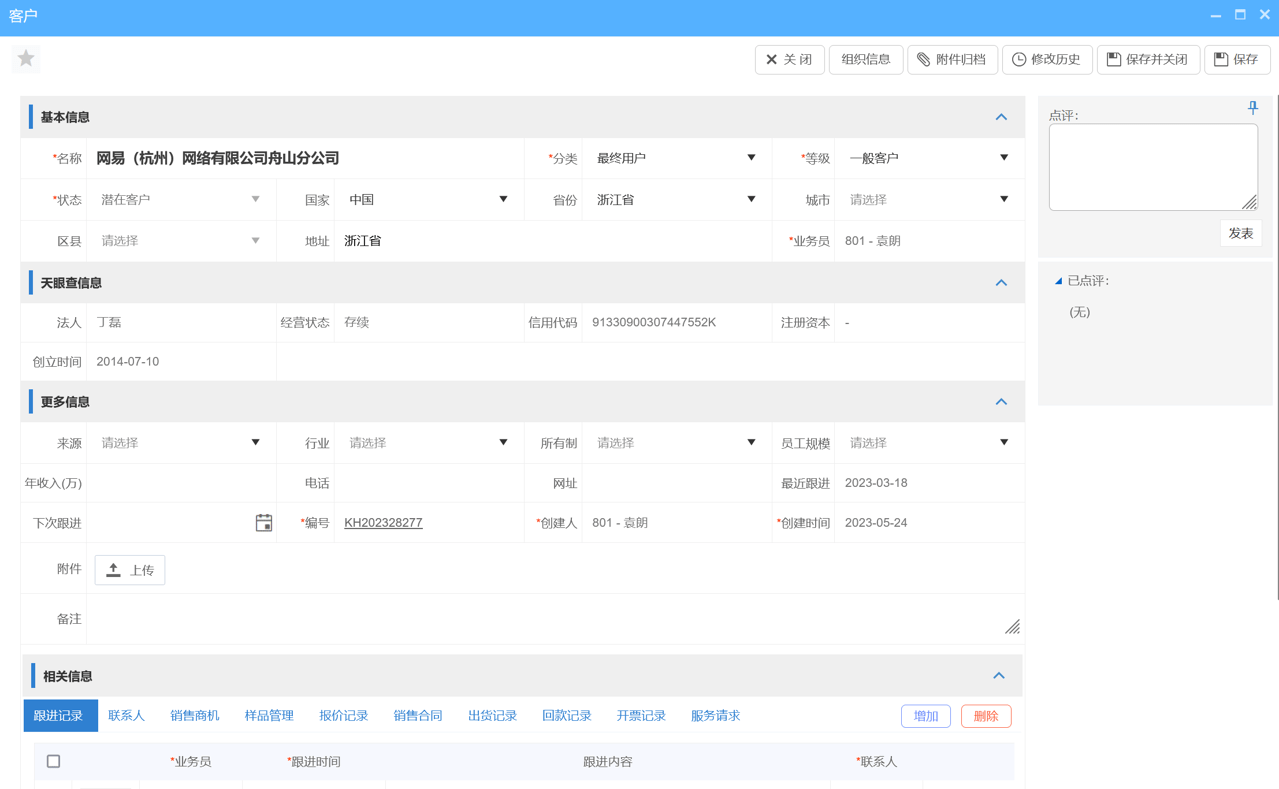Collapse the 天眼查信息 section
The width and height of the screenshot is (1279, 789).
pos(1000,282)
